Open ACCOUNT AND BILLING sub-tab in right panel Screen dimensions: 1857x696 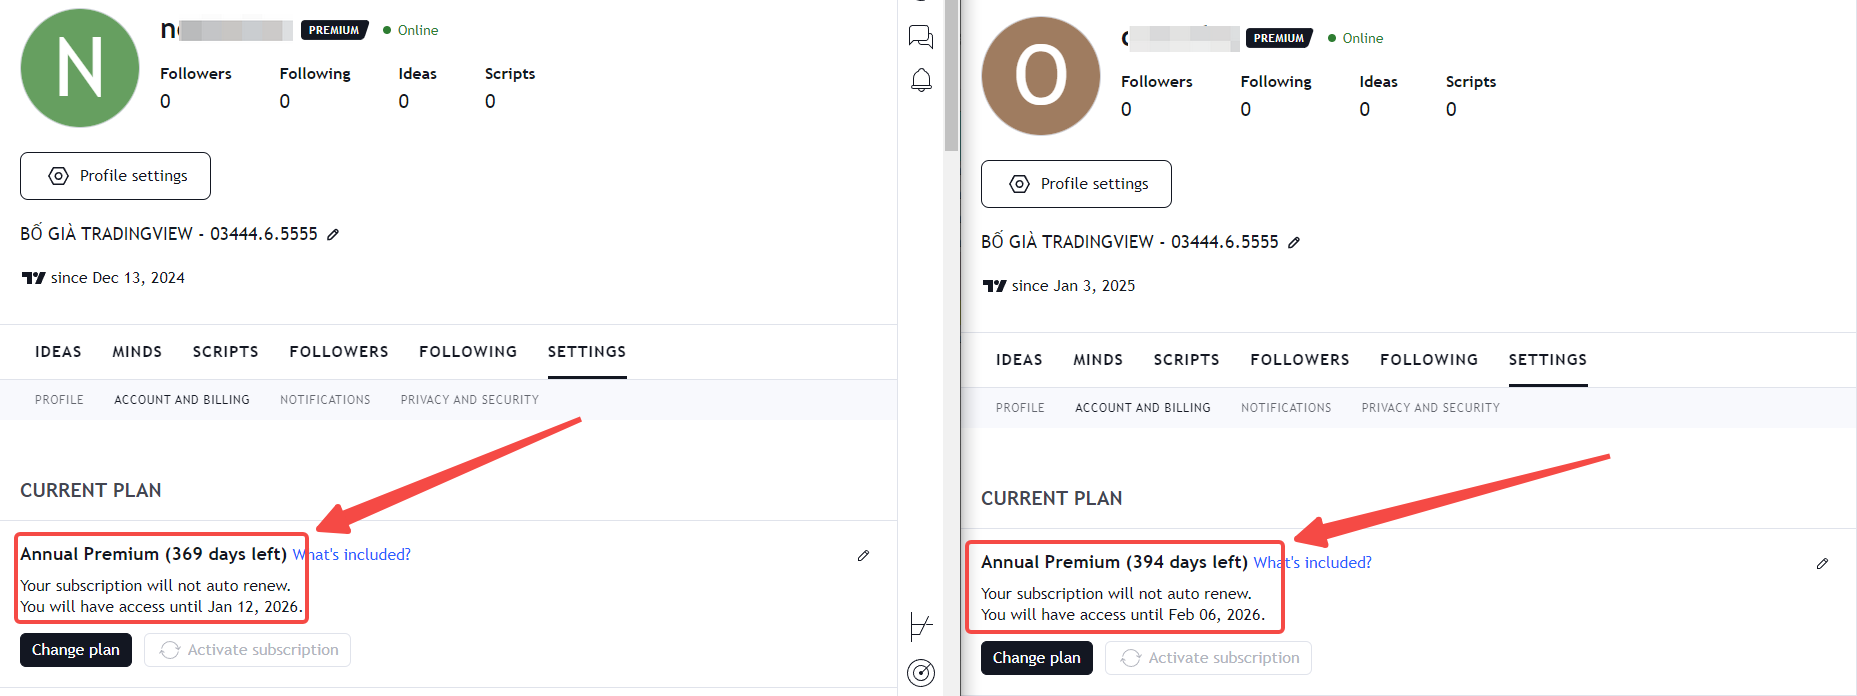tap(1143, 408)
